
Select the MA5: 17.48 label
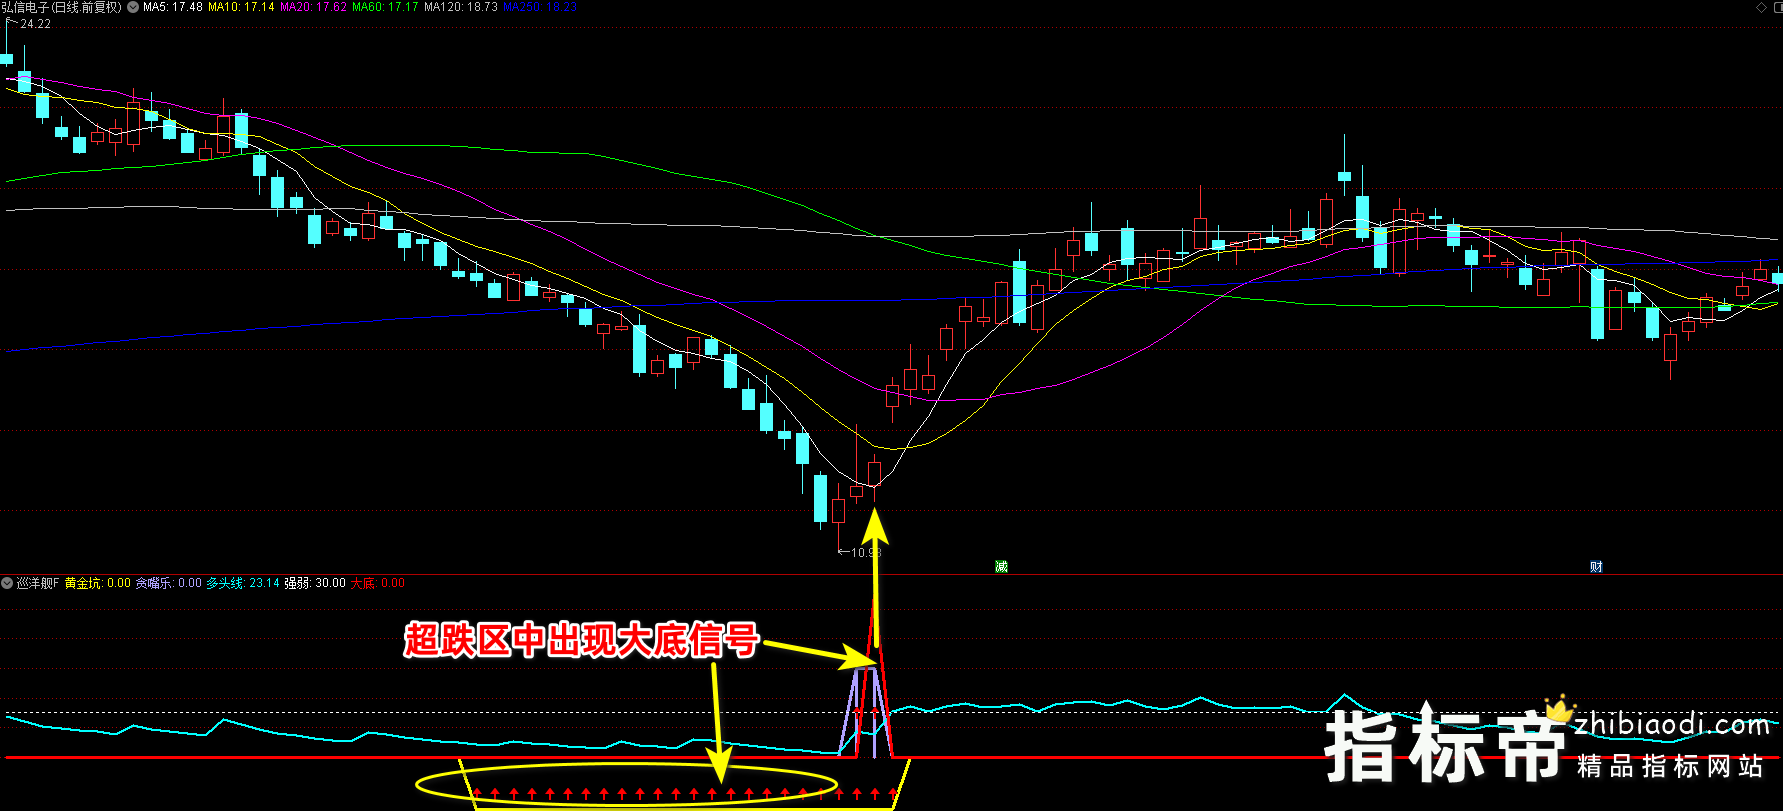click(x=173, y=7)
